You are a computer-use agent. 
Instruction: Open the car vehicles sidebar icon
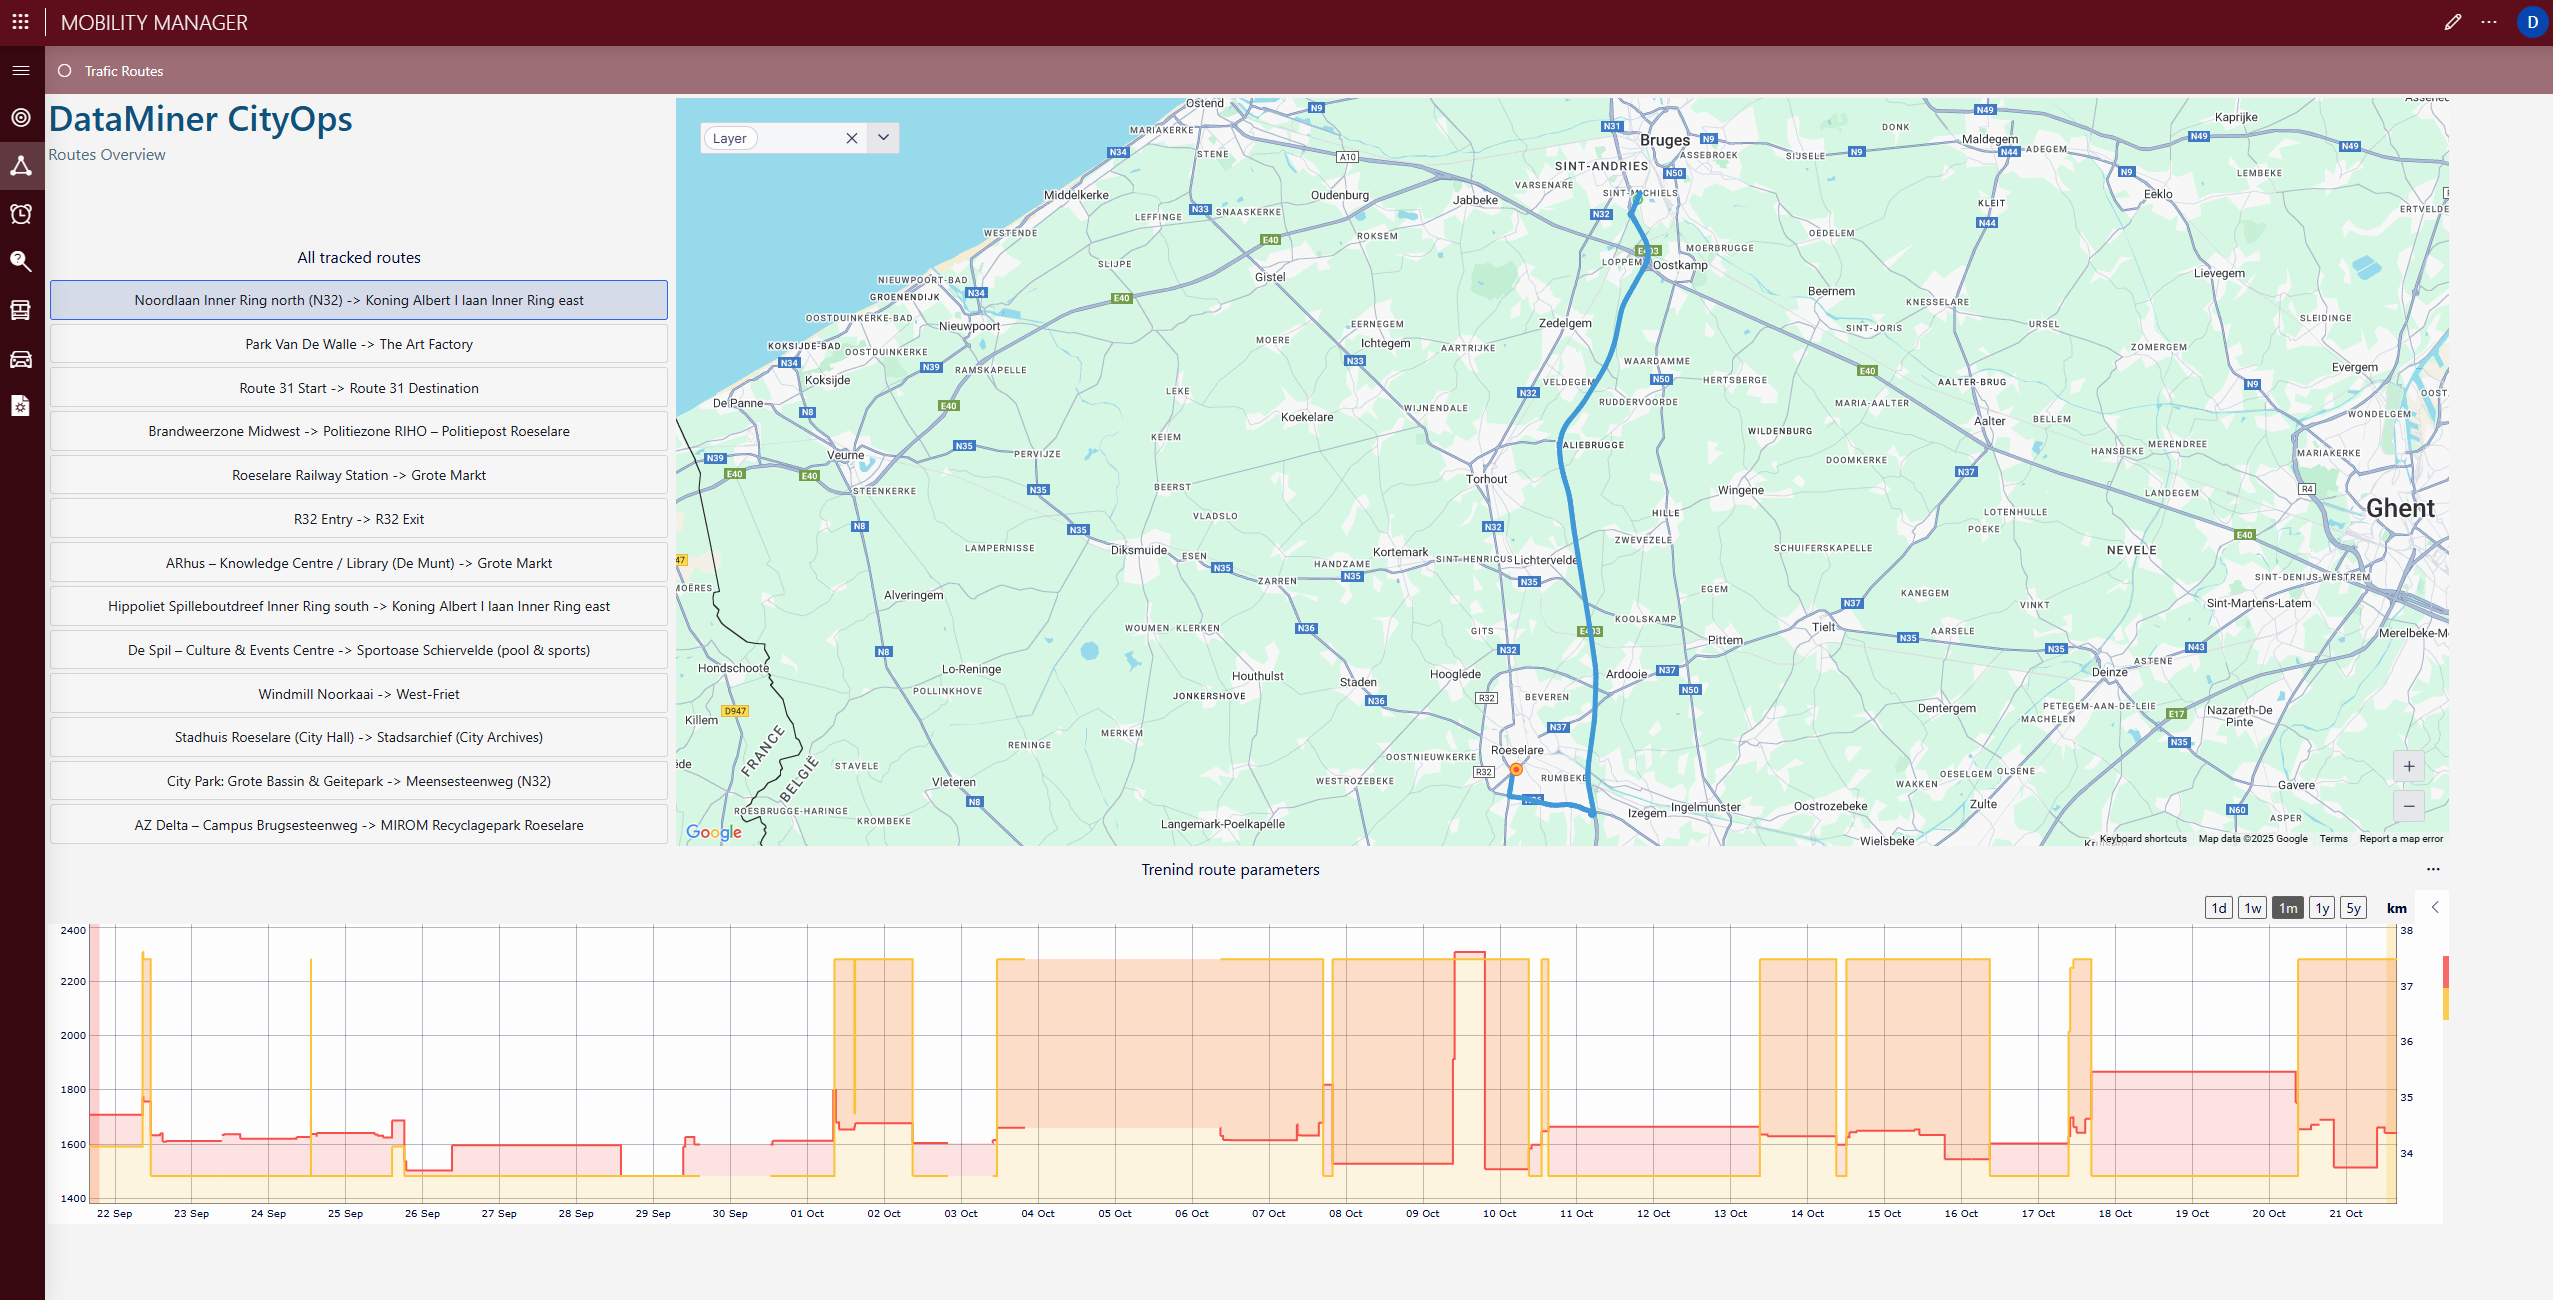[x=21, y=359]
